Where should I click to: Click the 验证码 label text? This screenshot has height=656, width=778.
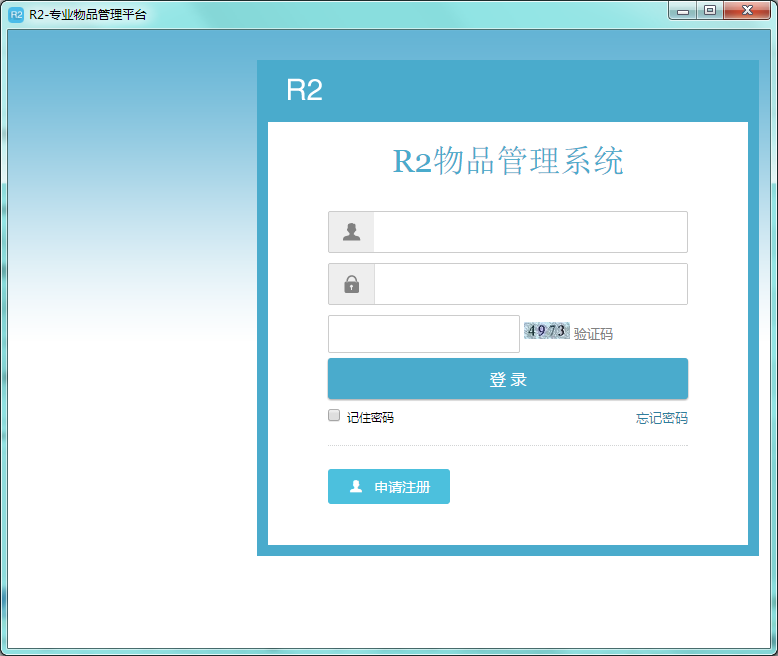pos(593,334)
